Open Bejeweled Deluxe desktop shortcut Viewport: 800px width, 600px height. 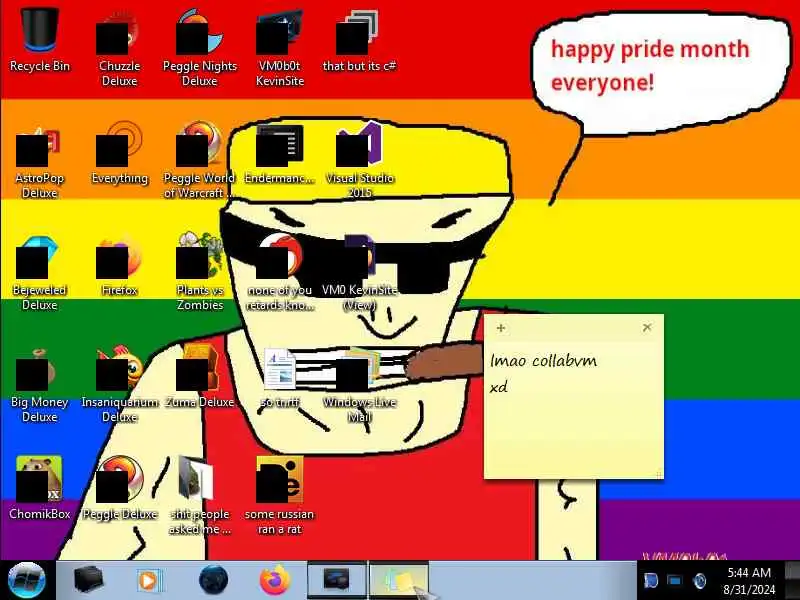tap(39, 271)
